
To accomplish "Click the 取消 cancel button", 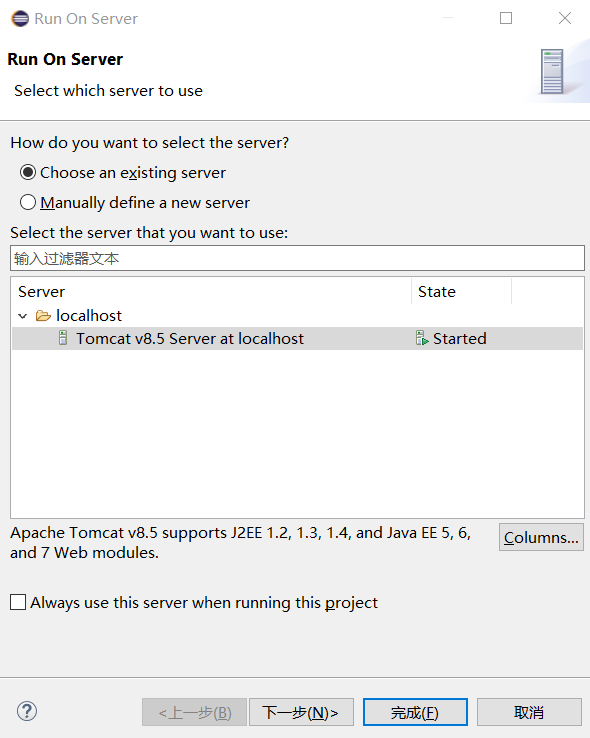I will pyautogui.click(x=529, y=712).
